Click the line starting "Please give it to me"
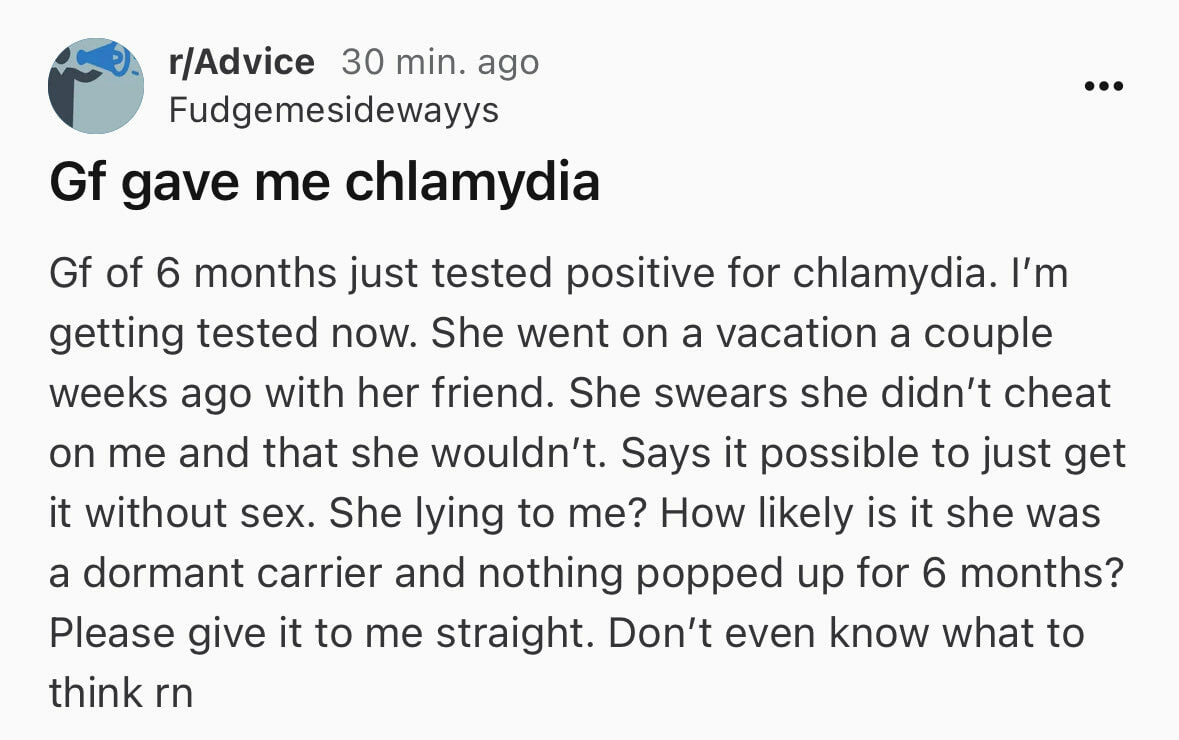The height and width of the screenshot is (740, 1179). click(x=566, y=634)
